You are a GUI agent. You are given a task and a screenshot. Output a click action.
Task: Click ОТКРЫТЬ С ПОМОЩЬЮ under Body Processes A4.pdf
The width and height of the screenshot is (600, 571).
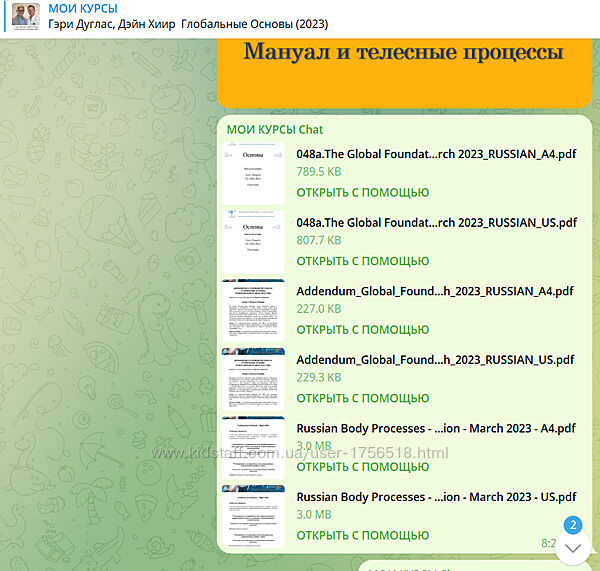[362, 466]
